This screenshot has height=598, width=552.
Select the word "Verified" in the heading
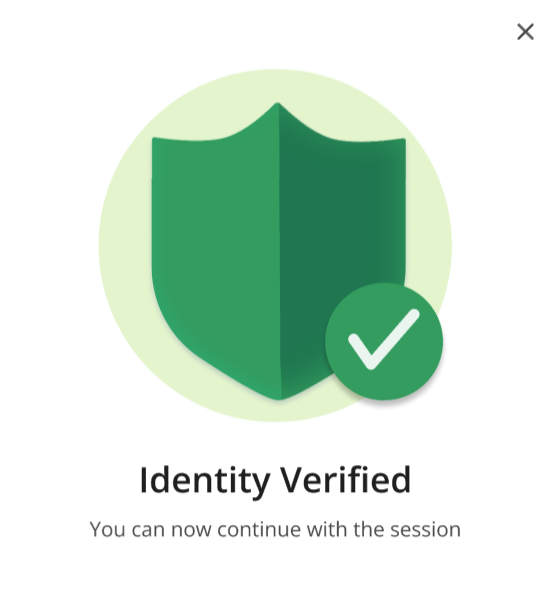coord(346,480)
